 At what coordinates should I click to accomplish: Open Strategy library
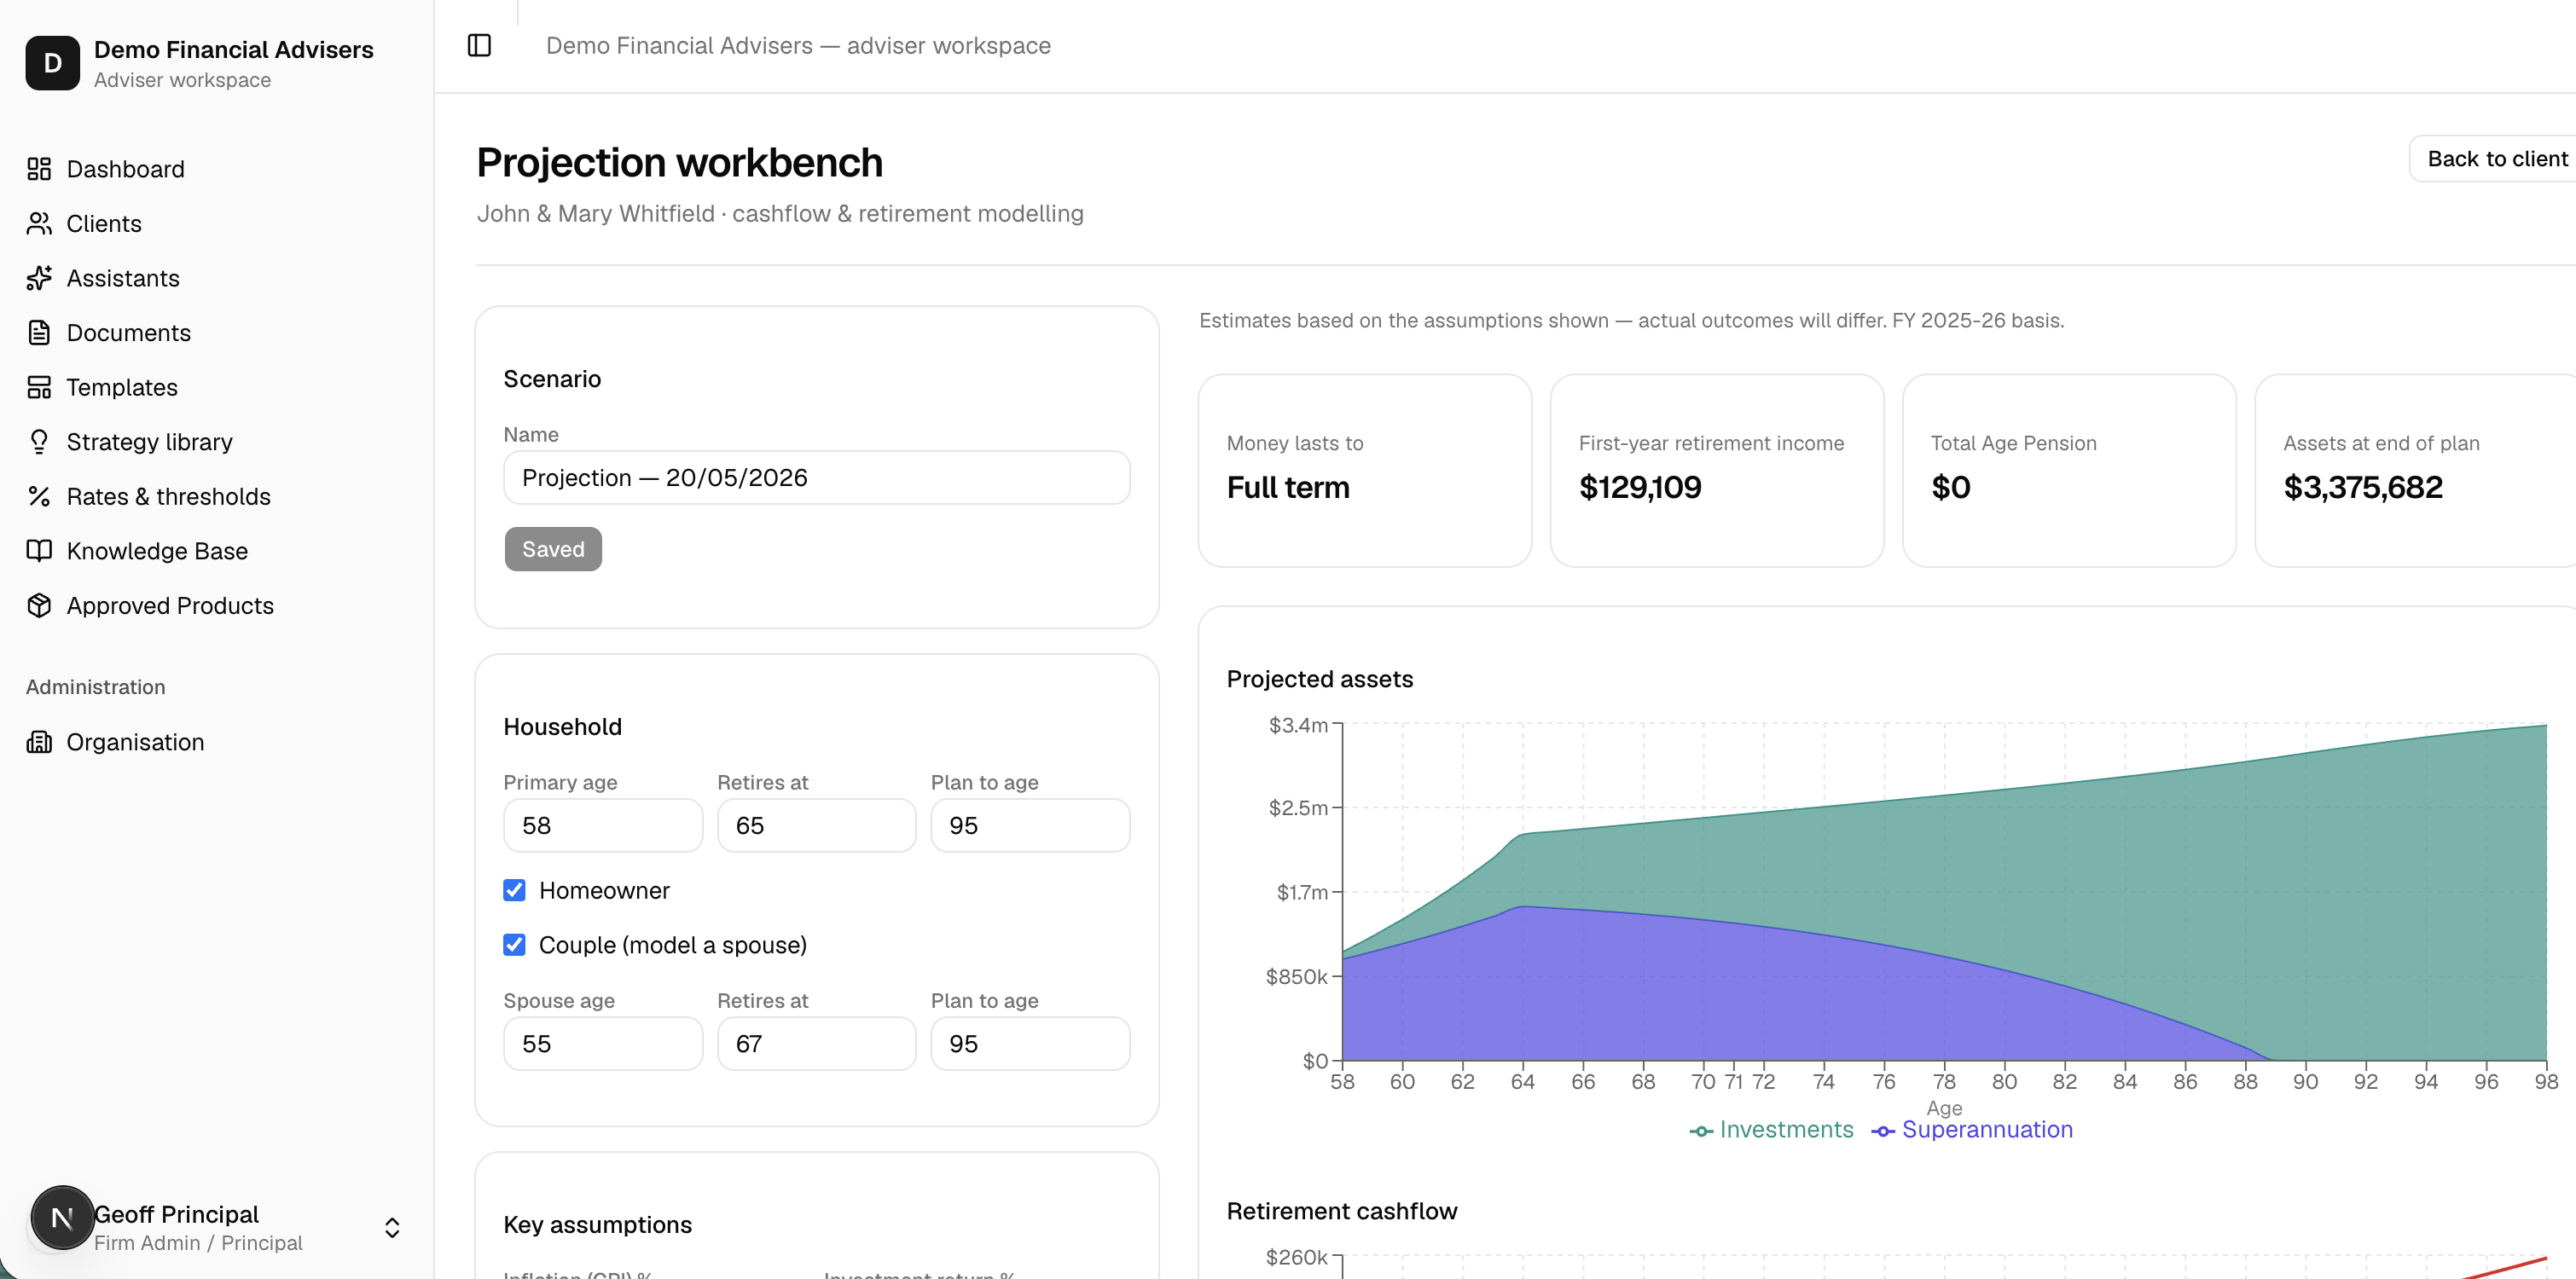point(150,442)
